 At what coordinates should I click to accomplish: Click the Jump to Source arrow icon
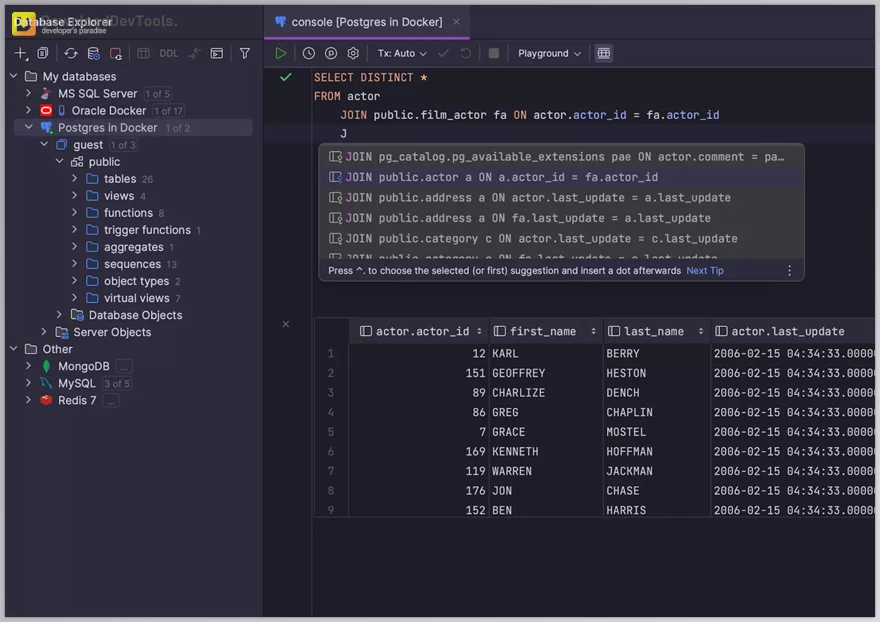(194, 53)
